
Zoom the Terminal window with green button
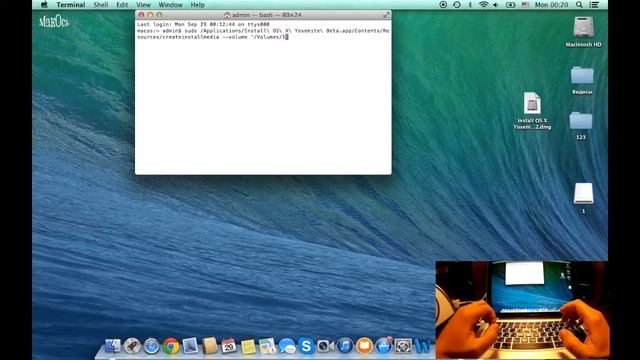[x=159, y=15]
